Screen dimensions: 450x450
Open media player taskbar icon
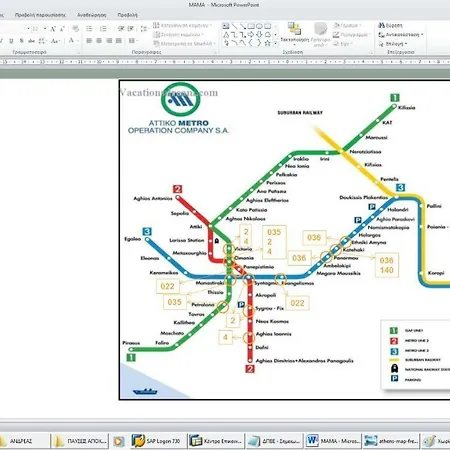[118, 441]
